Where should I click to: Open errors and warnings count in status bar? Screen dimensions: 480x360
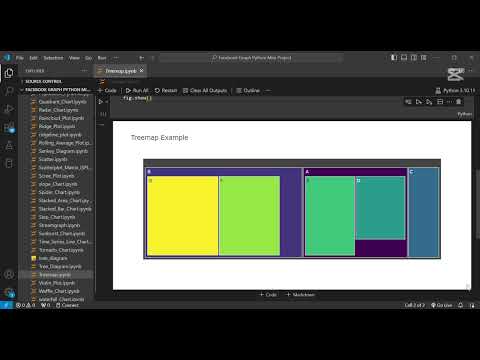(x=26, y=305)
